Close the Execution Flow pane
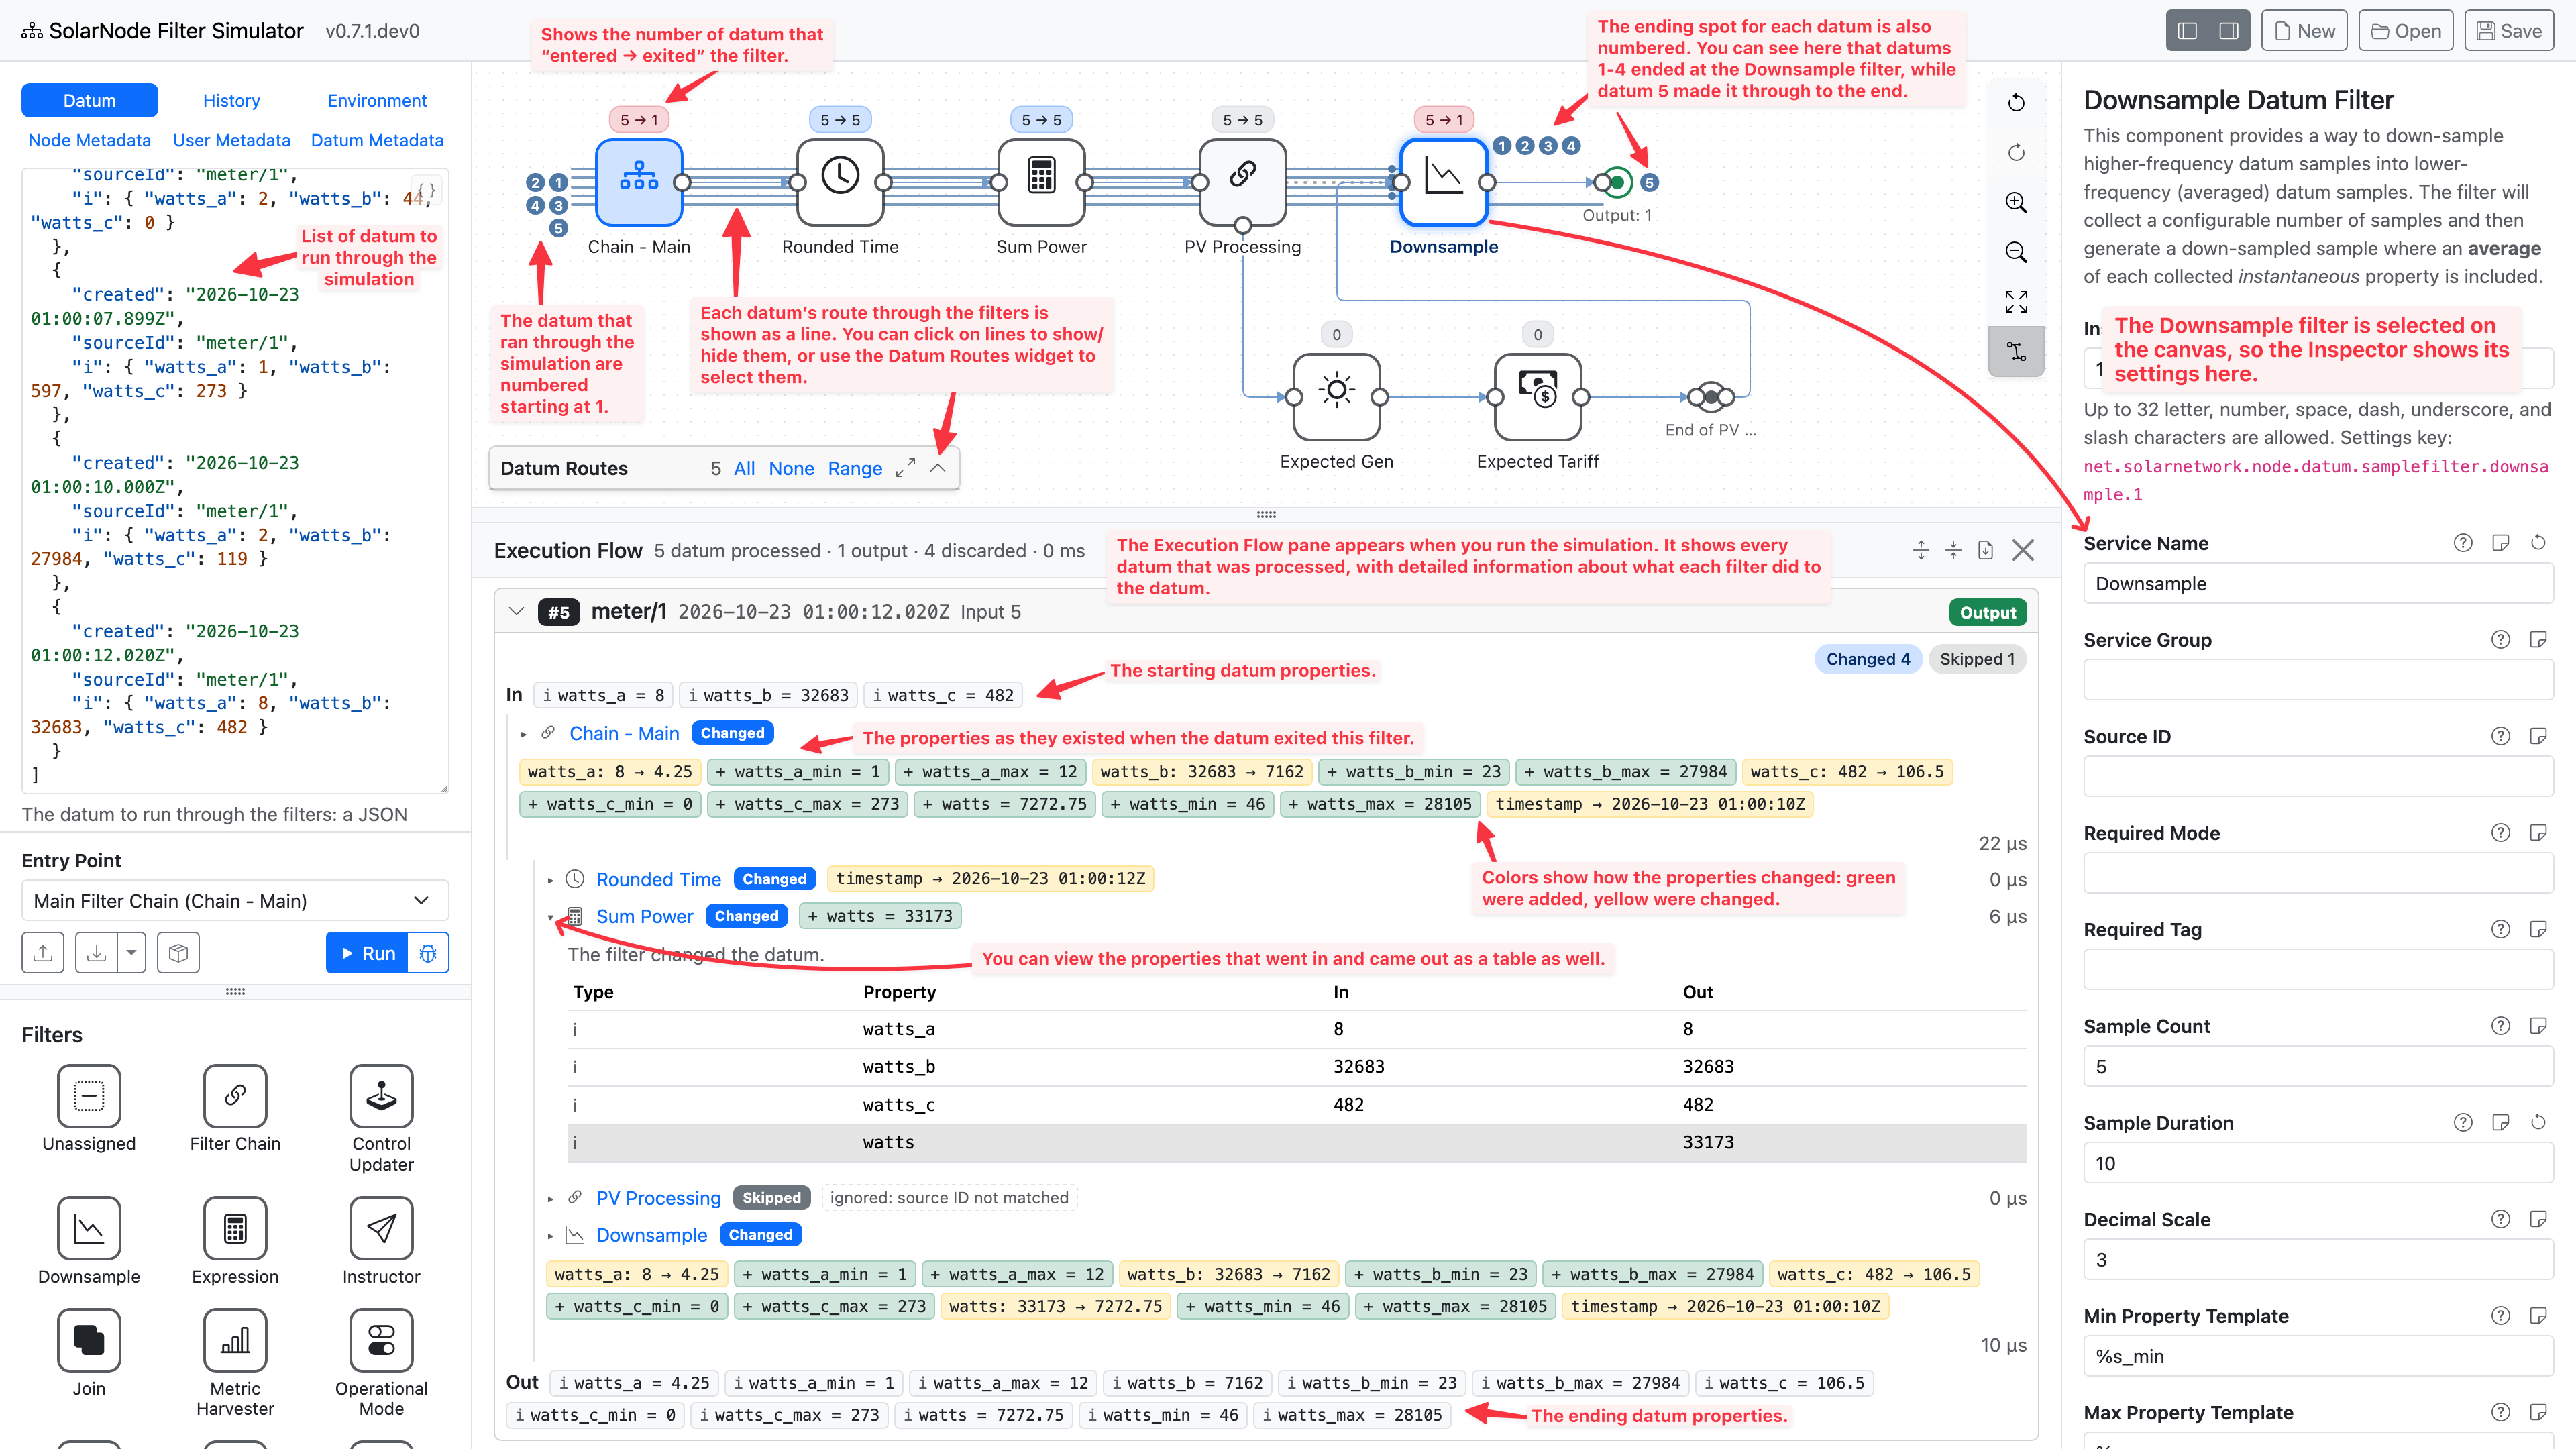Screen dimensions: 2576x1449 [x=2023, y=550]
